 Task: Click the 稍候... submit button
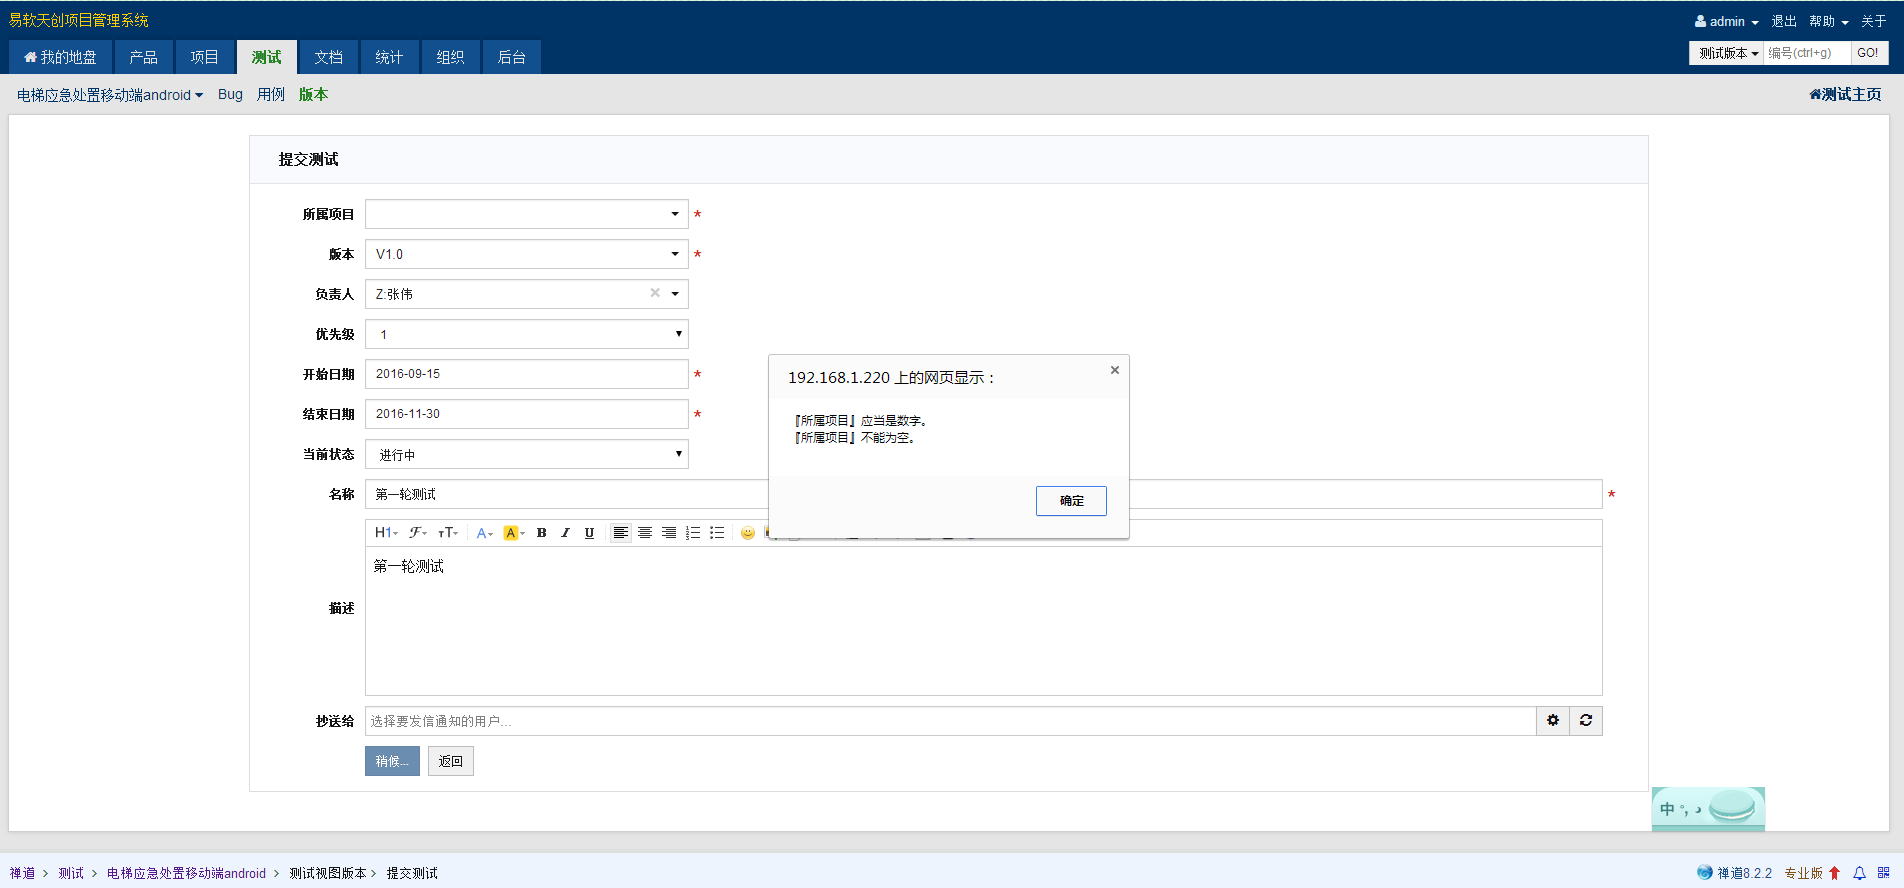point(392,761)
